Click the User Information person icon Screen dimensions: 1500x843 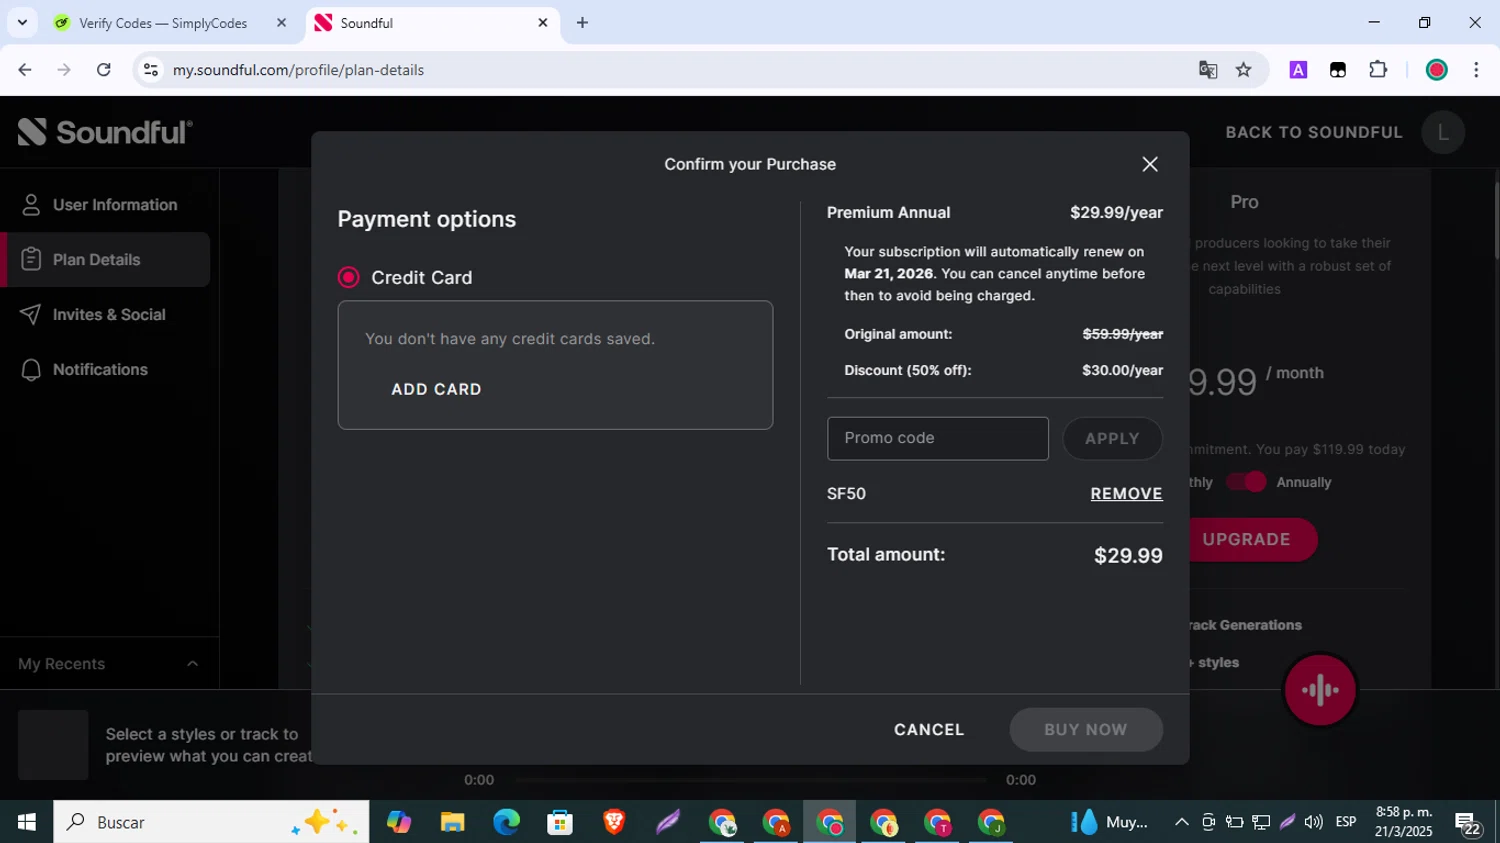click(31, 205)
